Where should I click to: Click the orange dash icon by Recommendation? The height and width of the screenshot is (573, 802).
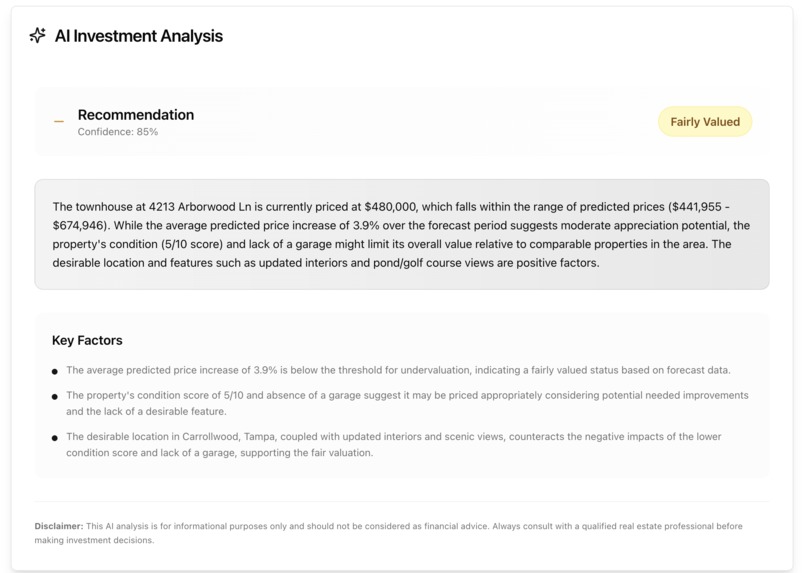click(59, 122)
